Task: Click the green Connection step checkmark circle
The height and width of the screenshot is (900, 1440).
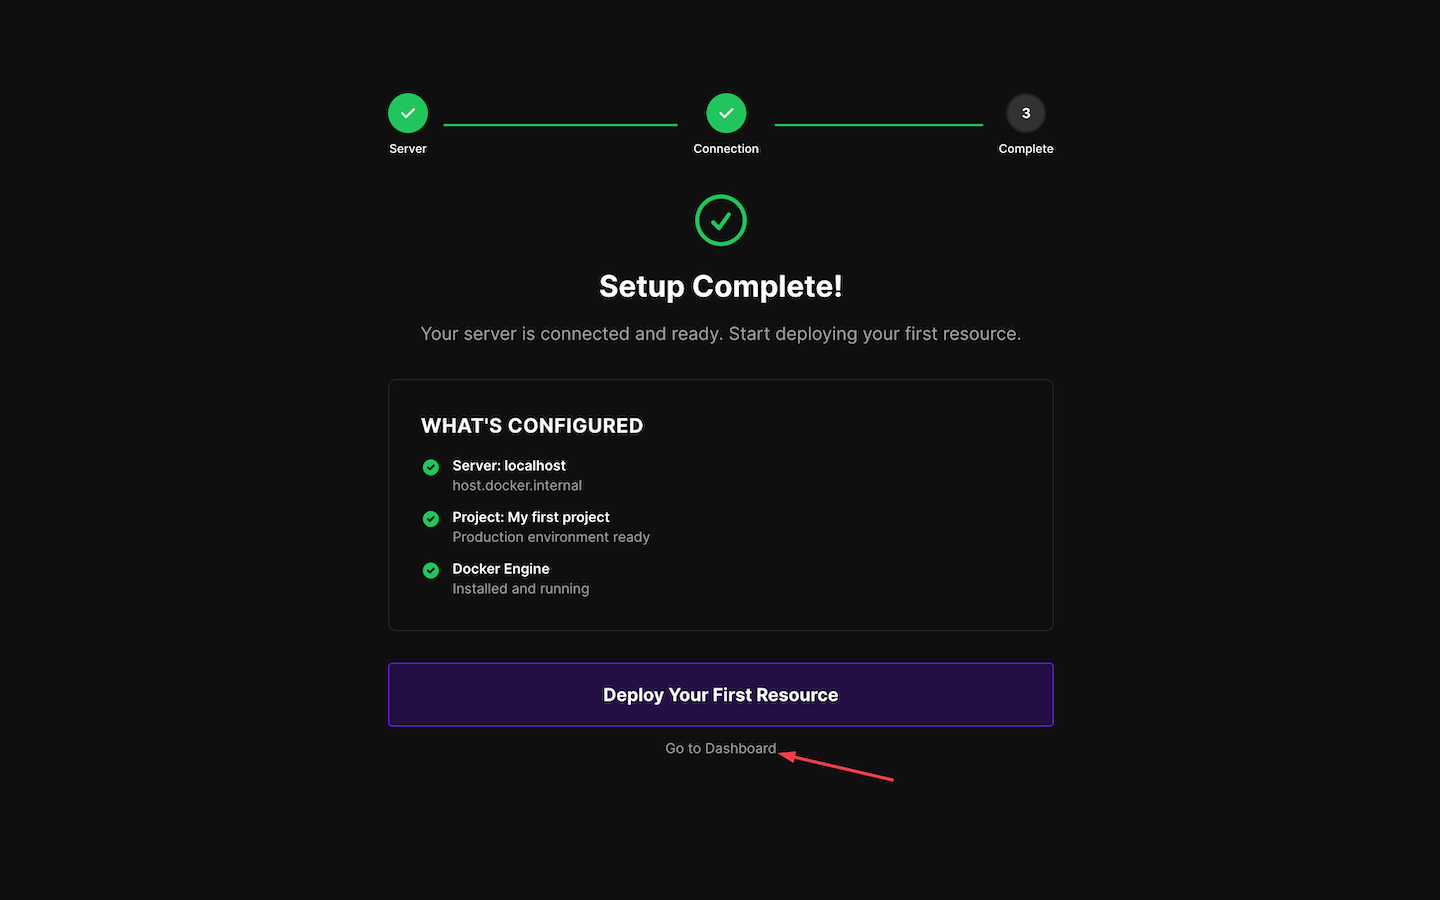Action: (x=726, y=113)
